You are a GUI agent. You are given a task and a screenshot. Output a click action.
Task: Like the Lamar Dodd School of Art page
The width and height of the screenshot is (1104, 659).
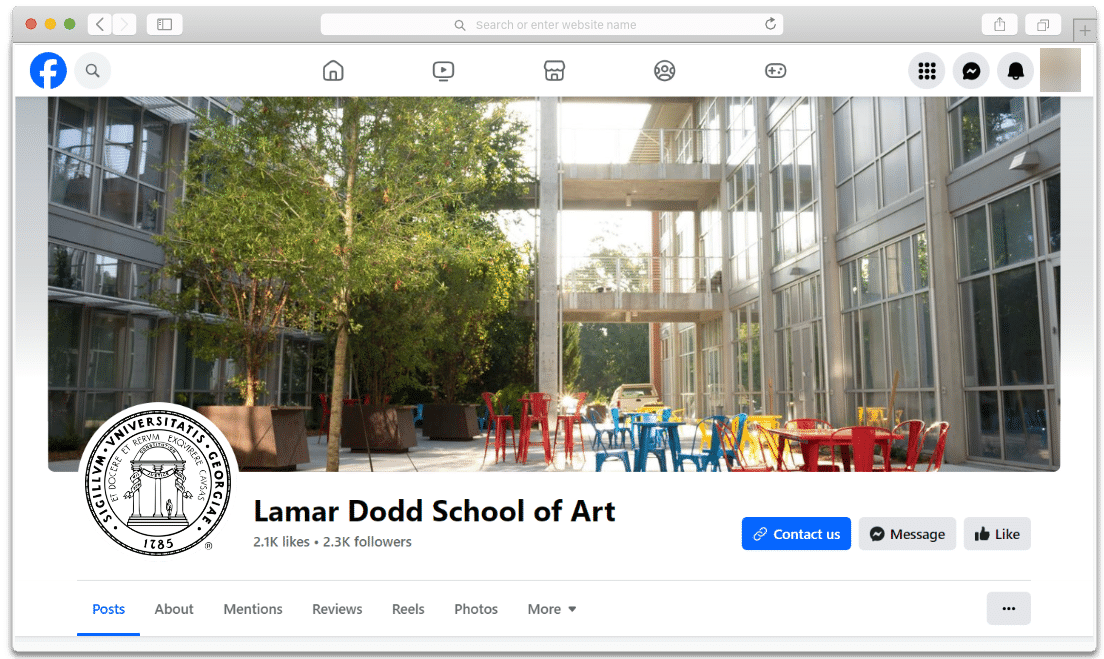(x=997, y=534)
